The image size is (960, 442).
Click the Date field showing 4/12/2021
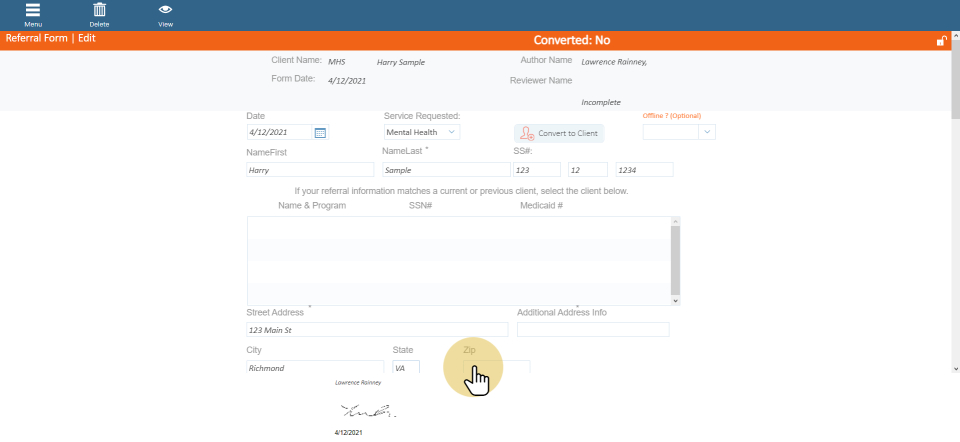(280, 132)
